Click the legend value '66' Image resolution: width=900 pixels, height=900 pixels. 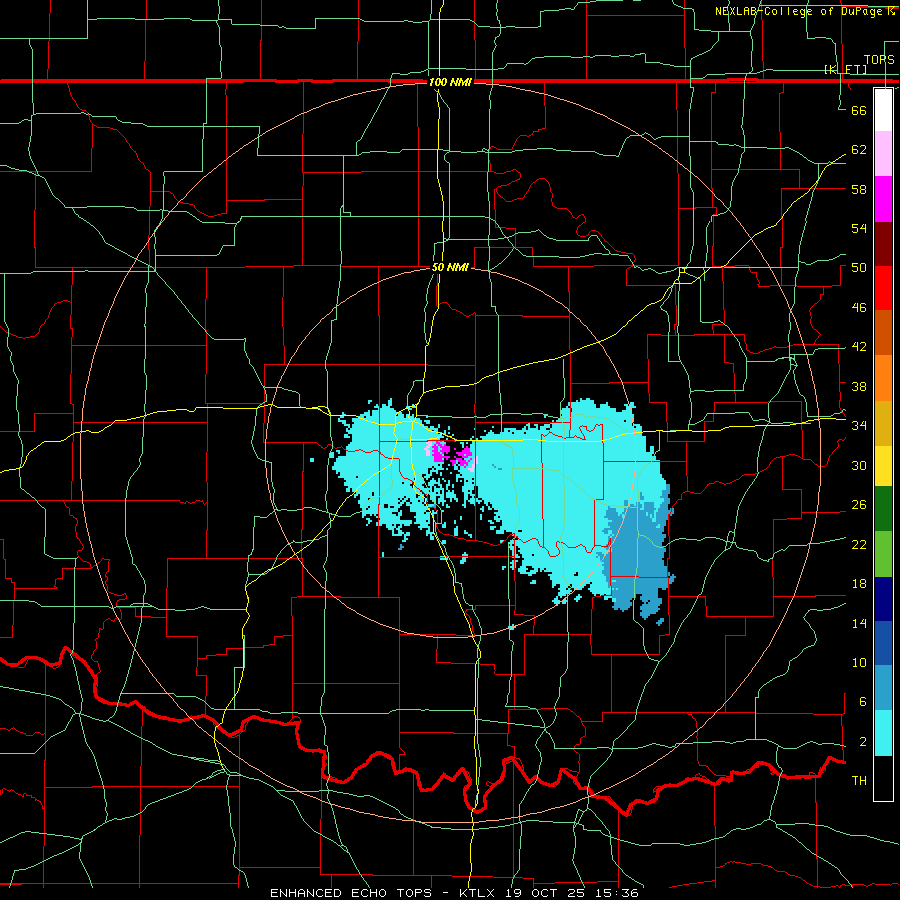pyautogui.click(x=859, y=110)
